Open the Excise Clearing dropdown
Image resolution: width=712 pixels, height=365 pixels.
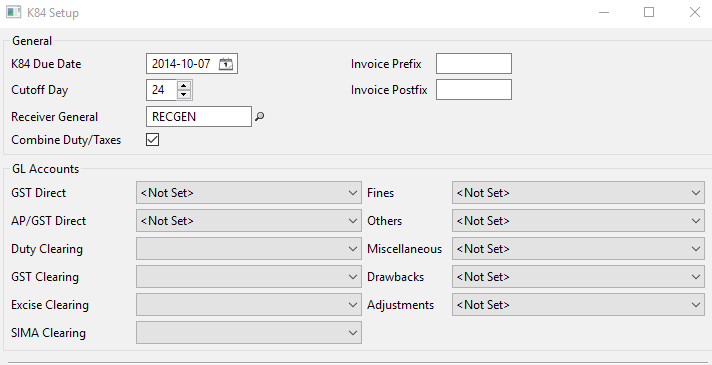point(249,305)
